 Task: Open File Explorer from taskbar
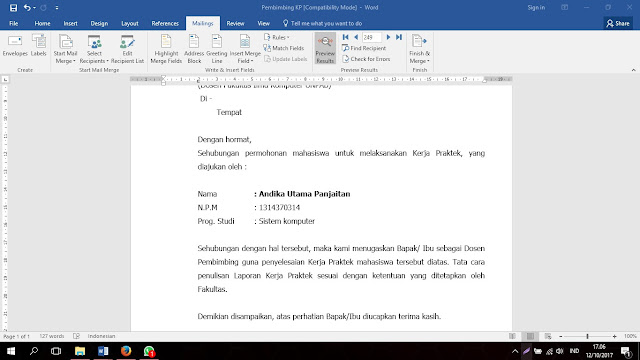click(80, 351)
